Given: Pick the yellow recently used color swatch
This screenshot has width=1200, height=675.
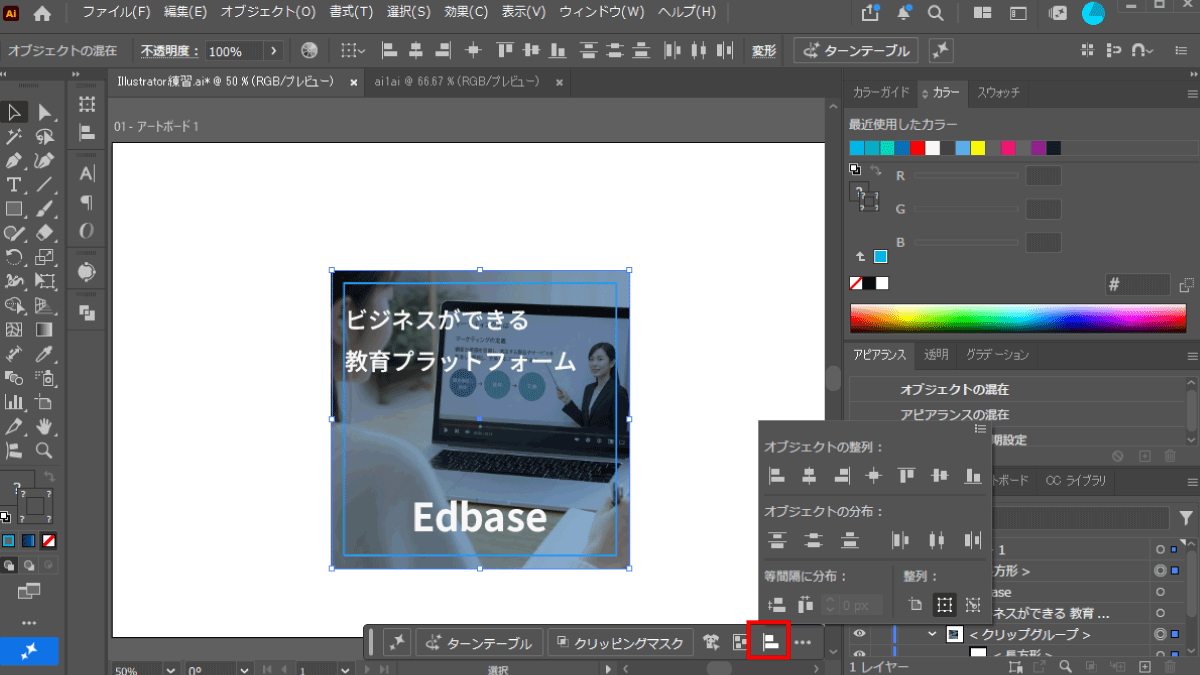Looking at the screenshot, I should point(978,148).
